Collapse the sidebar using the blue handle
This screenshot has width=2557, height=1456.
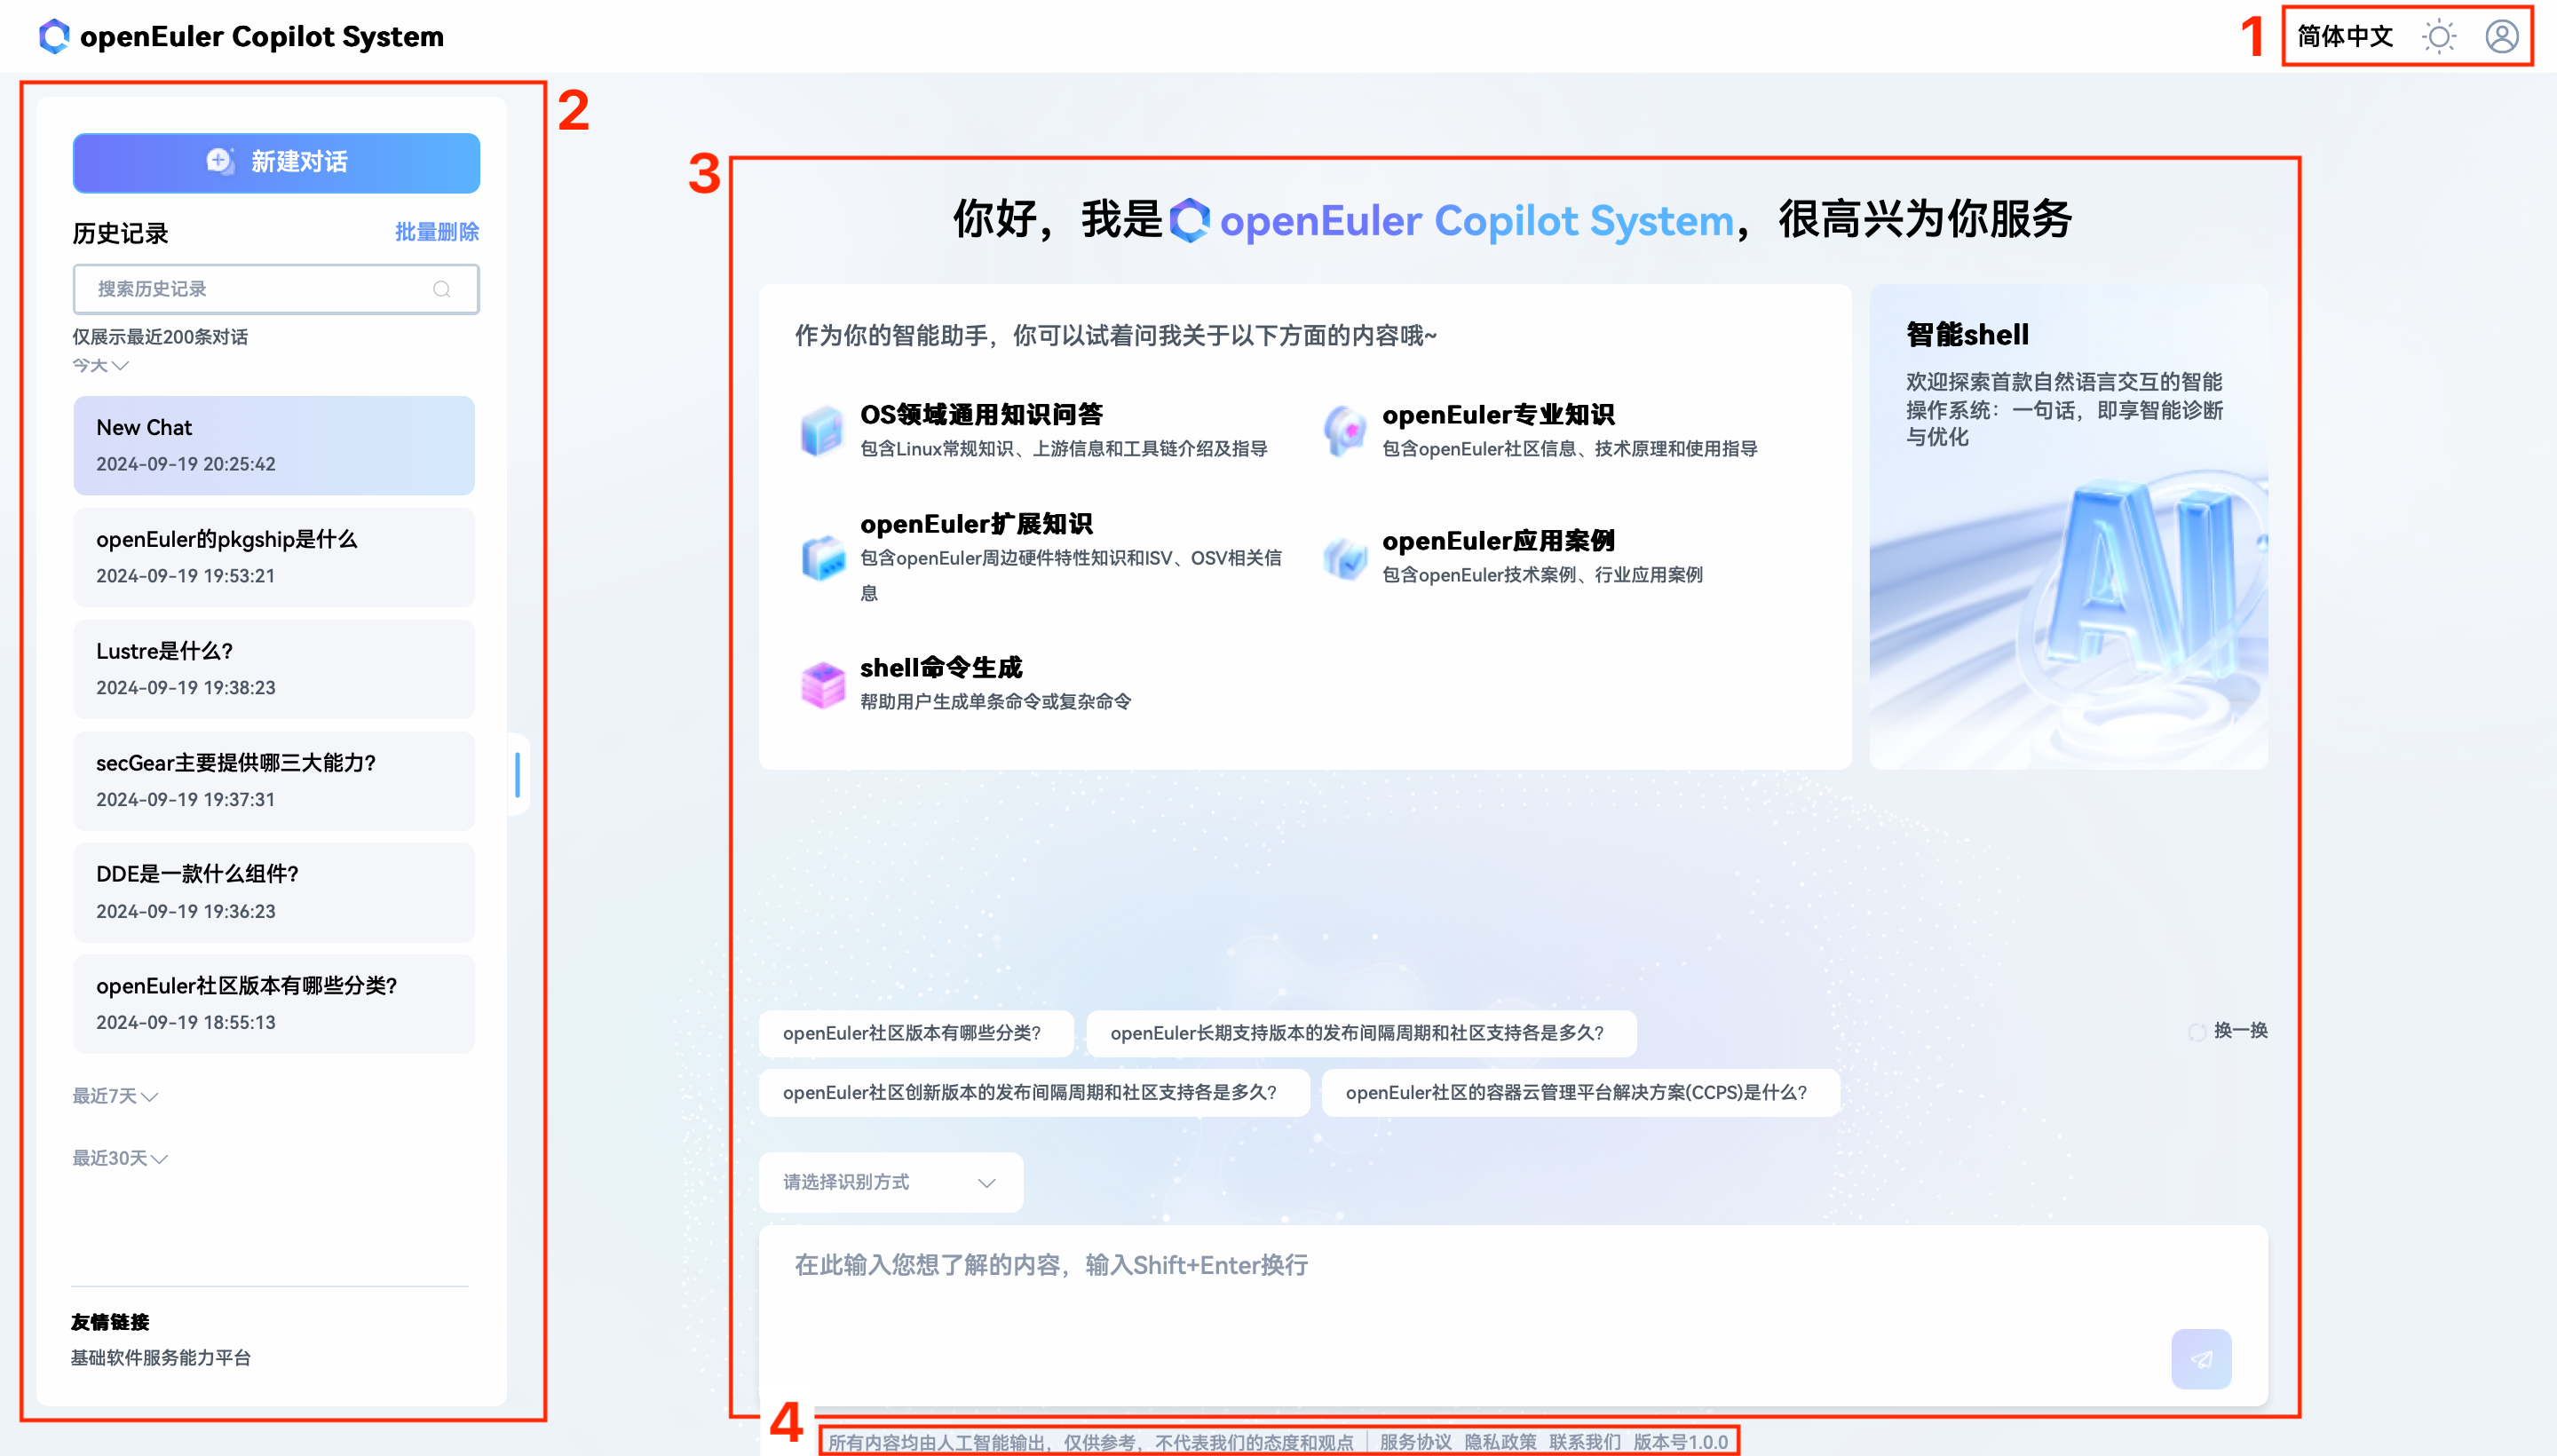click(517, 775)
